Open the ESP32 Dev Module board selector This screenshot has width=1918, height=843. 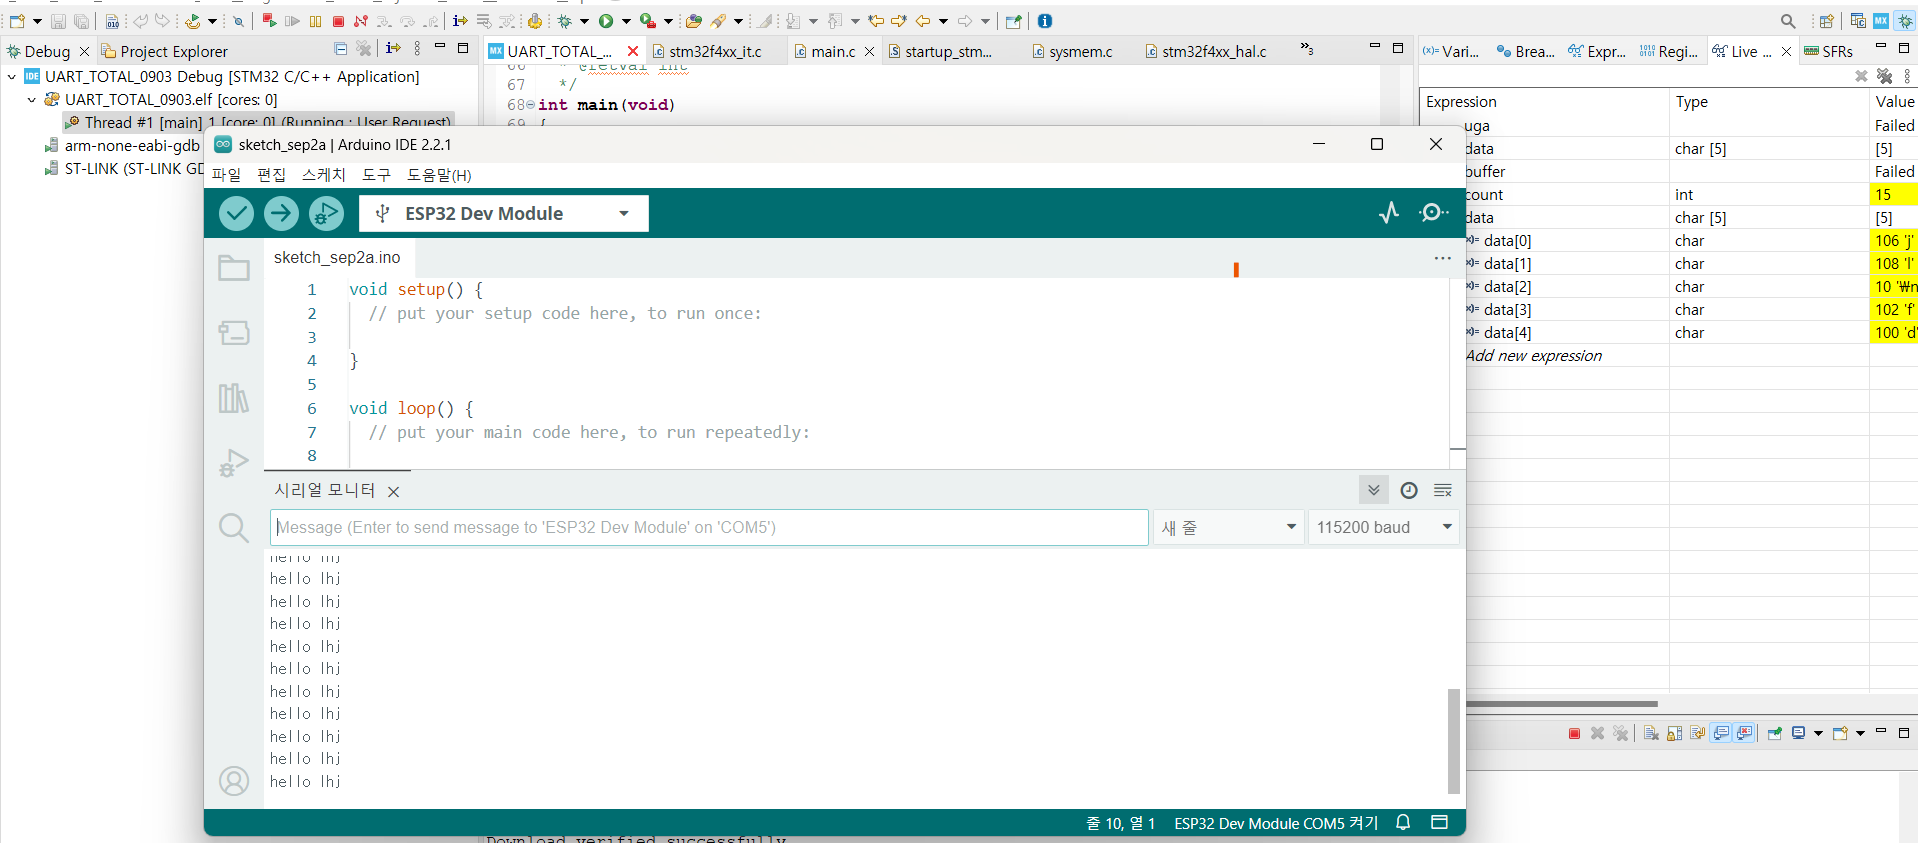(505, 213)
